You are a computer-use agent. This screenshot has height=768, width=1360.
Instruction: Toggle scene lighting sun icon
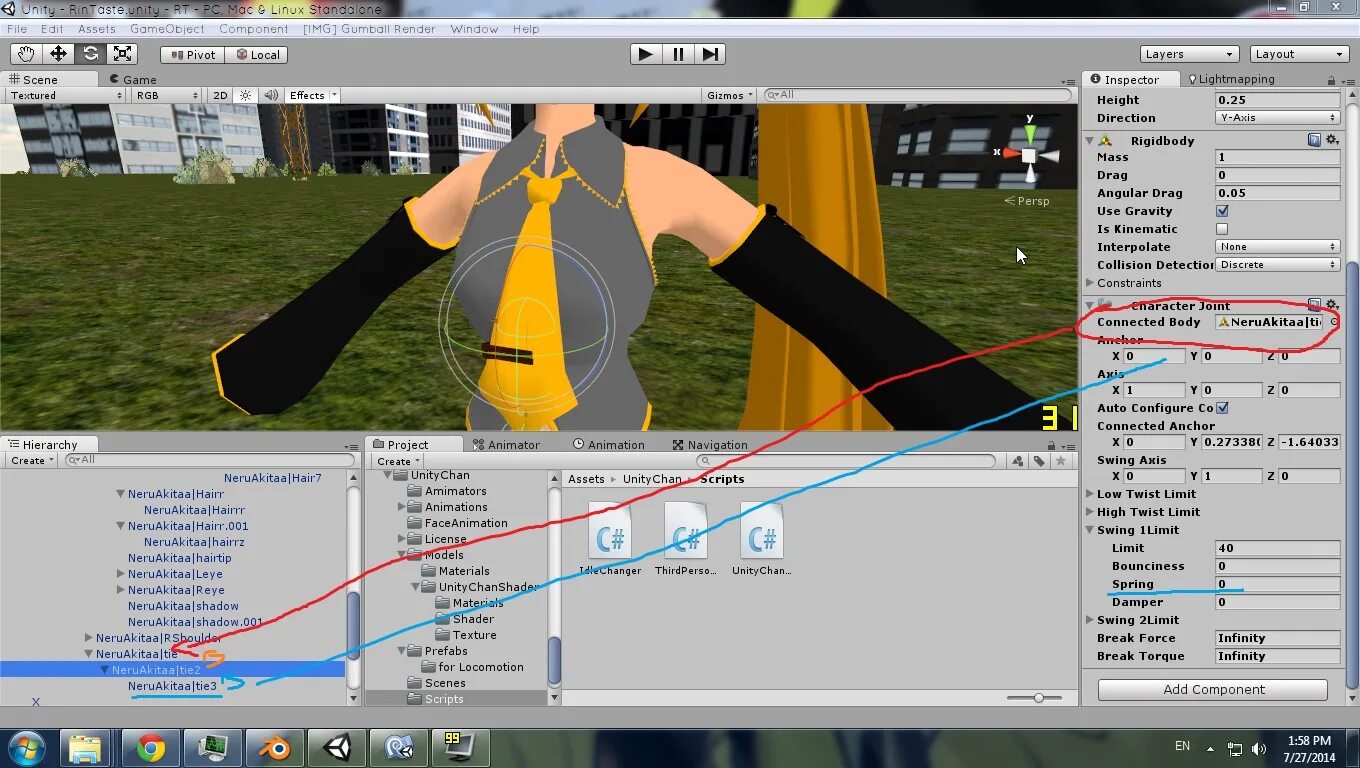coord(246,95)
